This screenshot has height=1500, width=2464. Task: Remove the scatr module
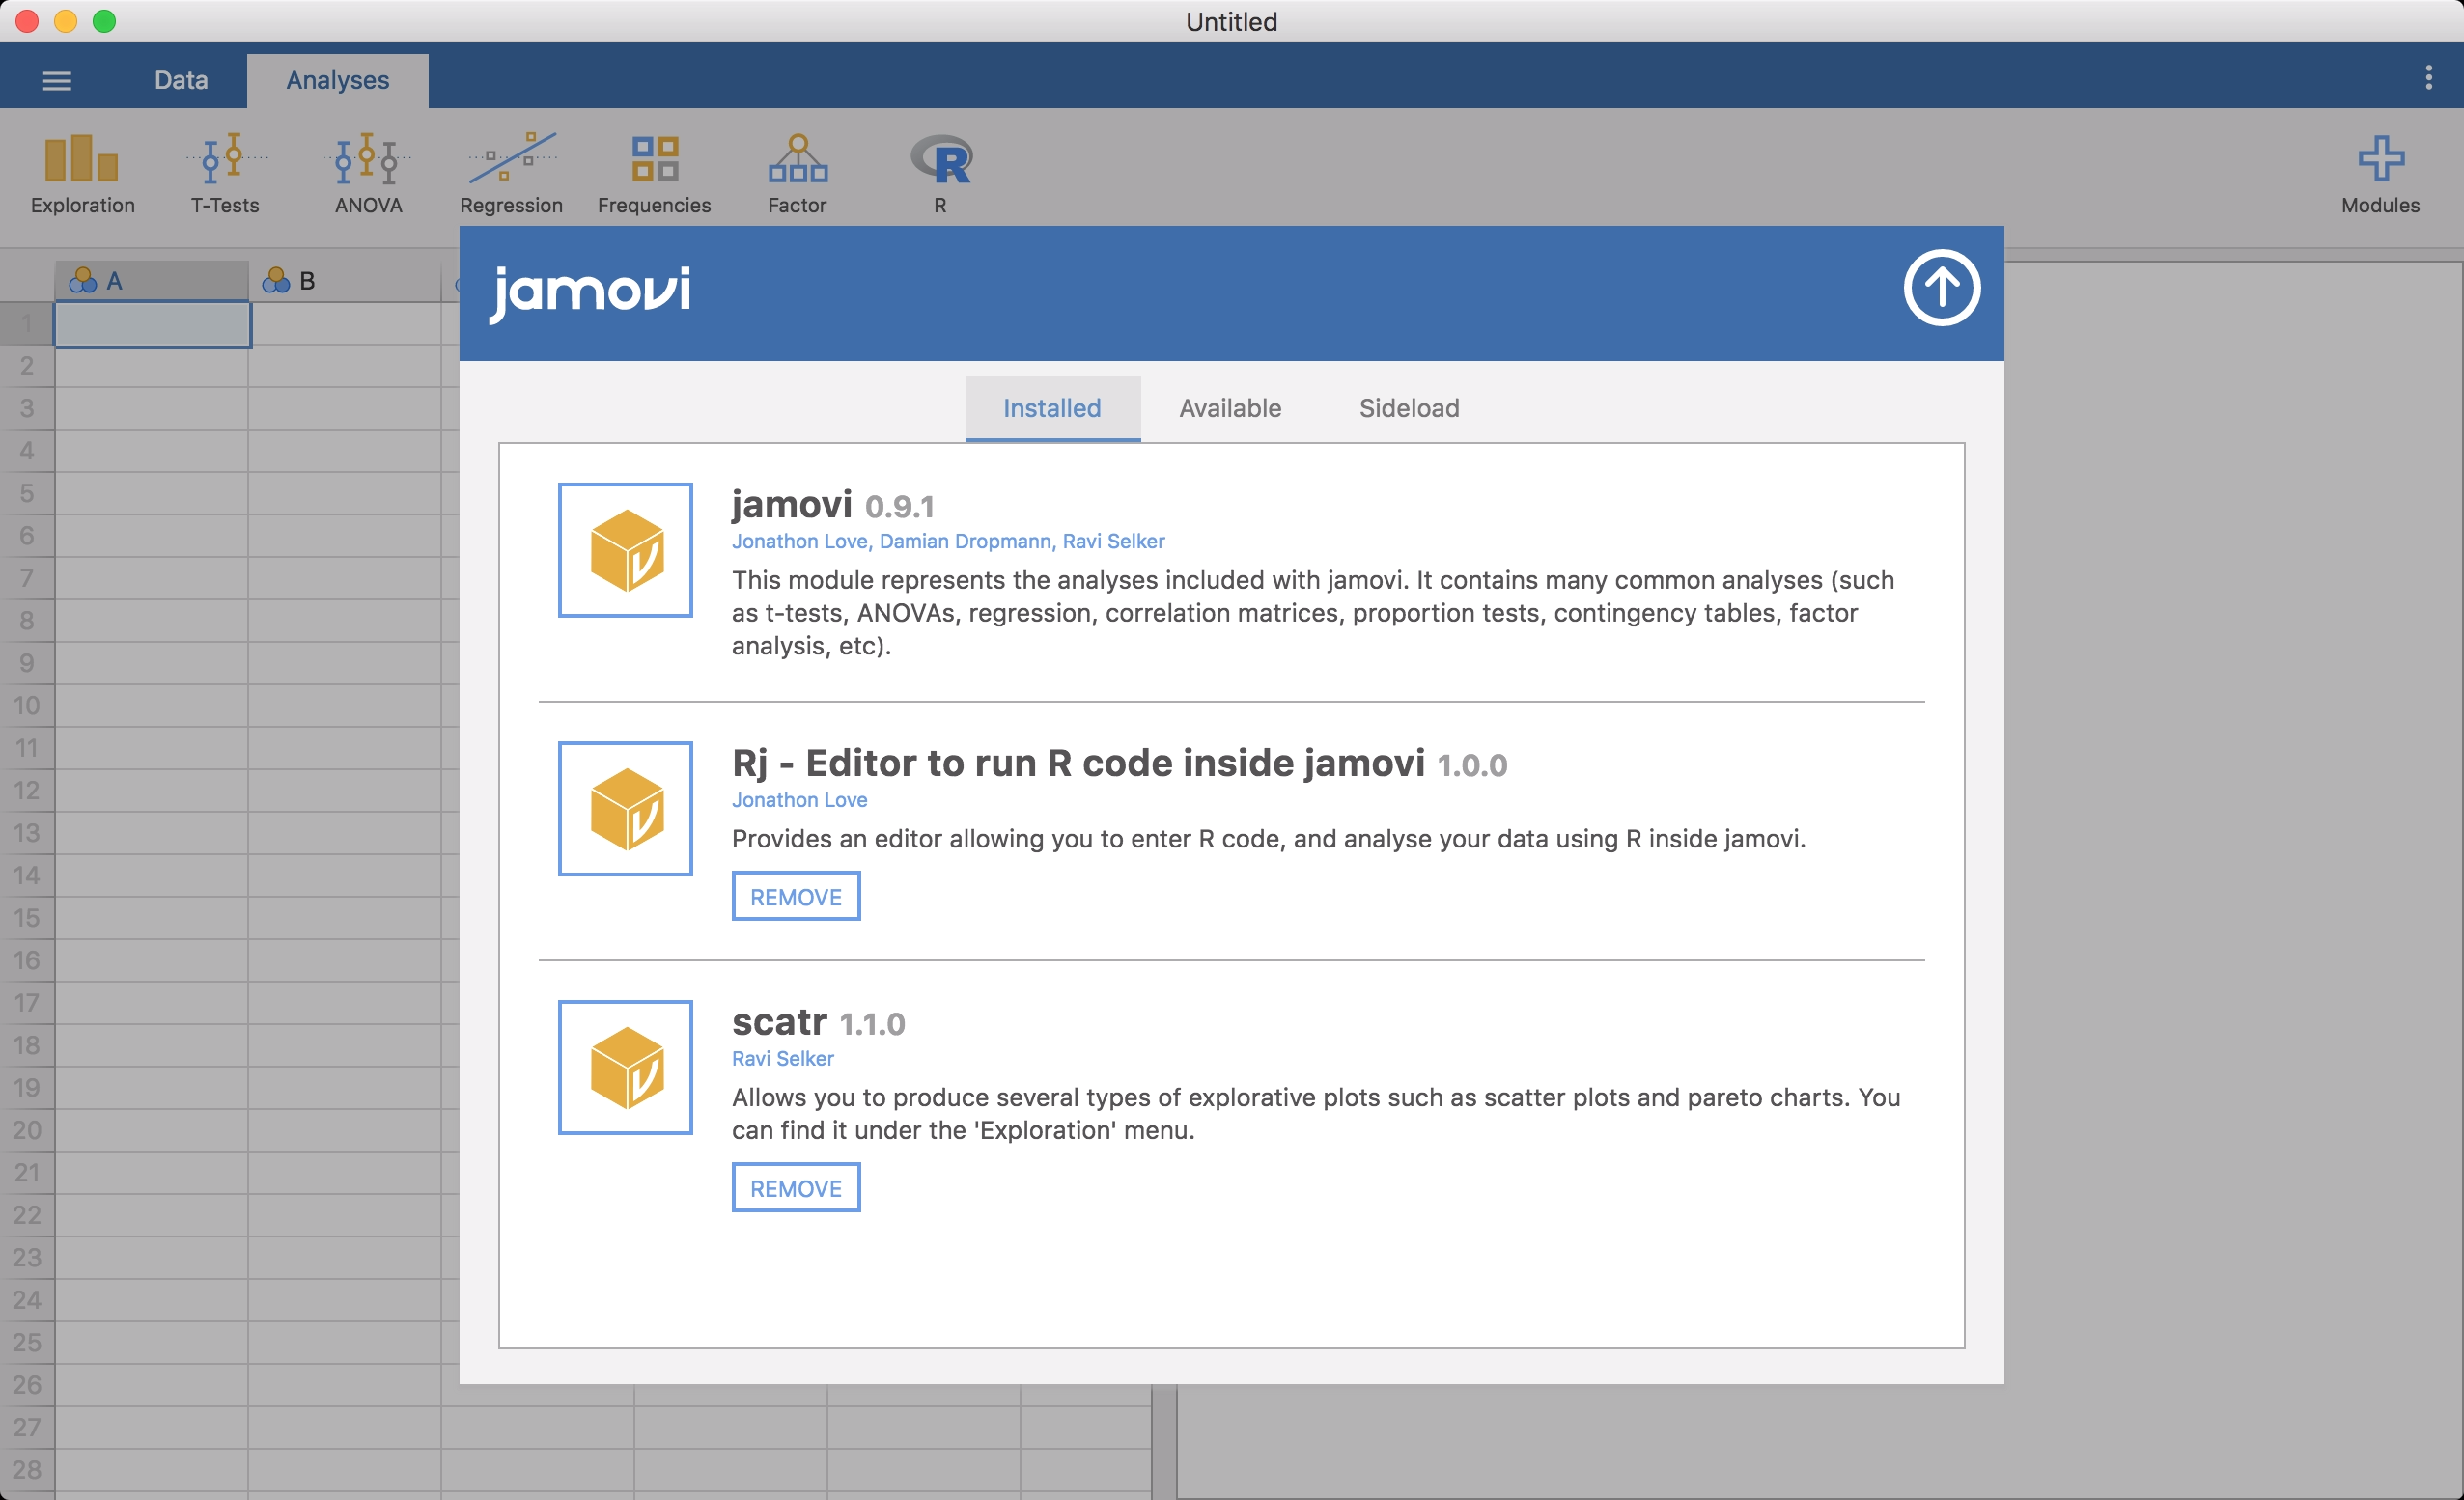tap(796, 1188)
